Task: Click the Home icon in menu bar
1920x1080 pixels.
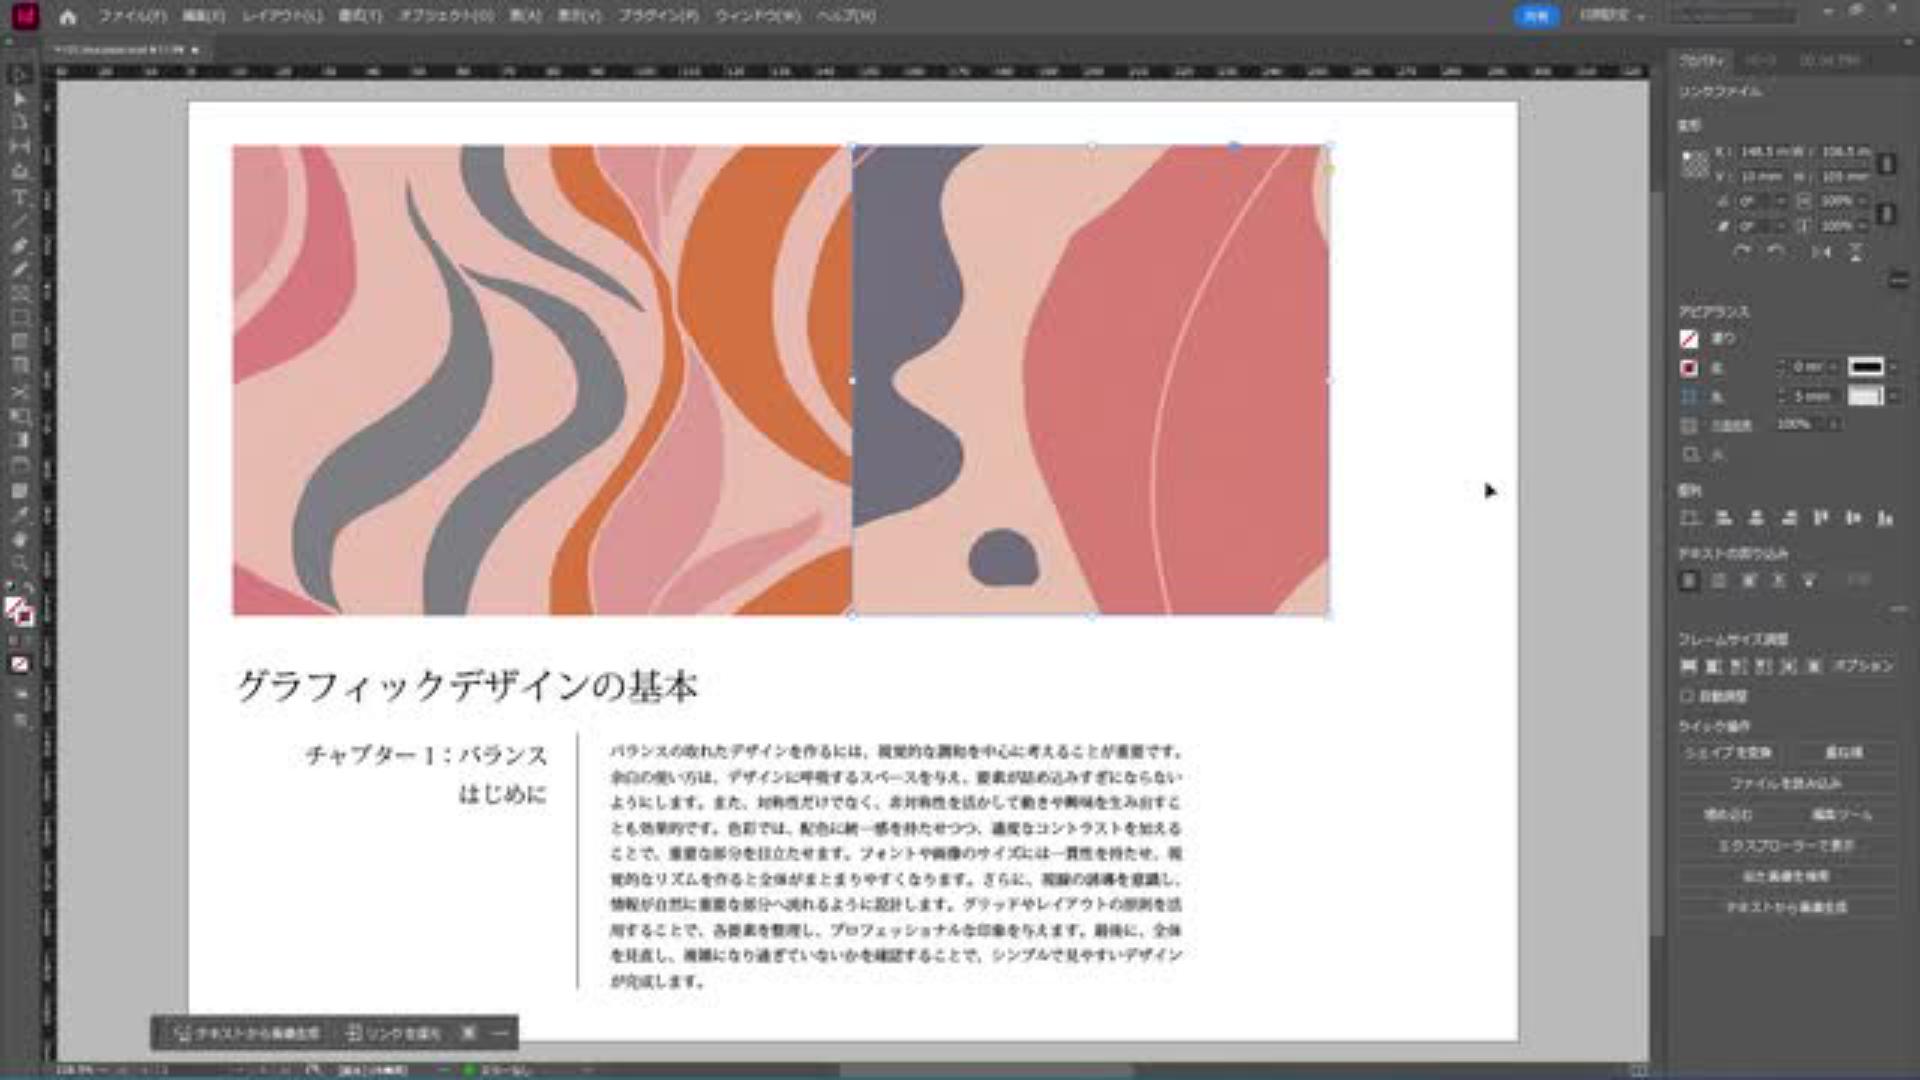Action: pos(67,17)
